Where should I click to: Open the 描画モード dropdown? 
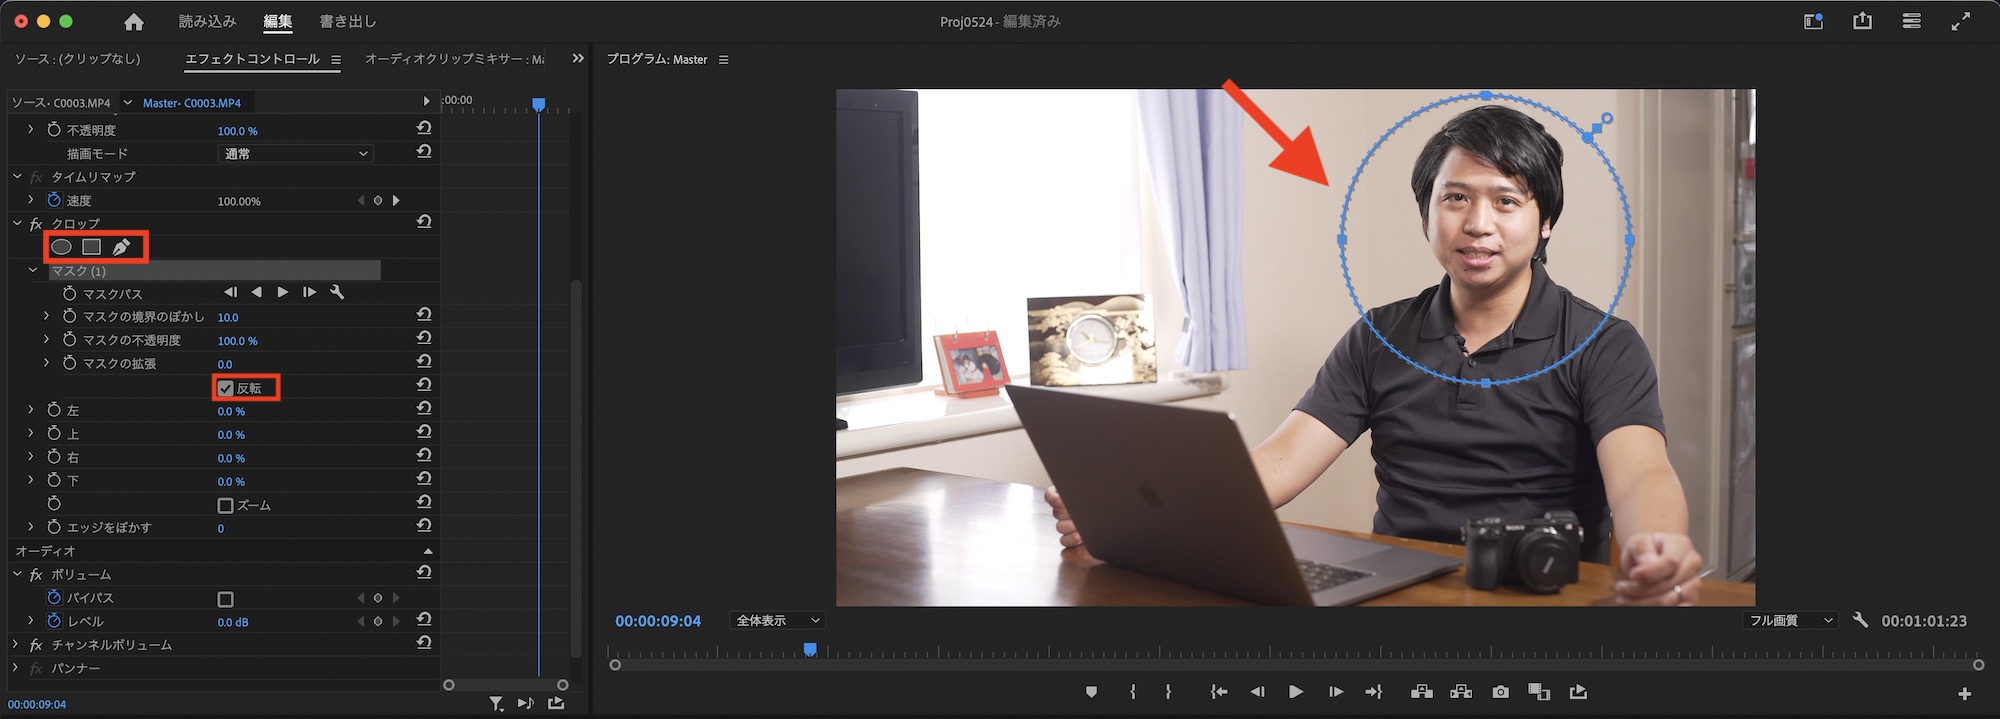coord(295,154)
